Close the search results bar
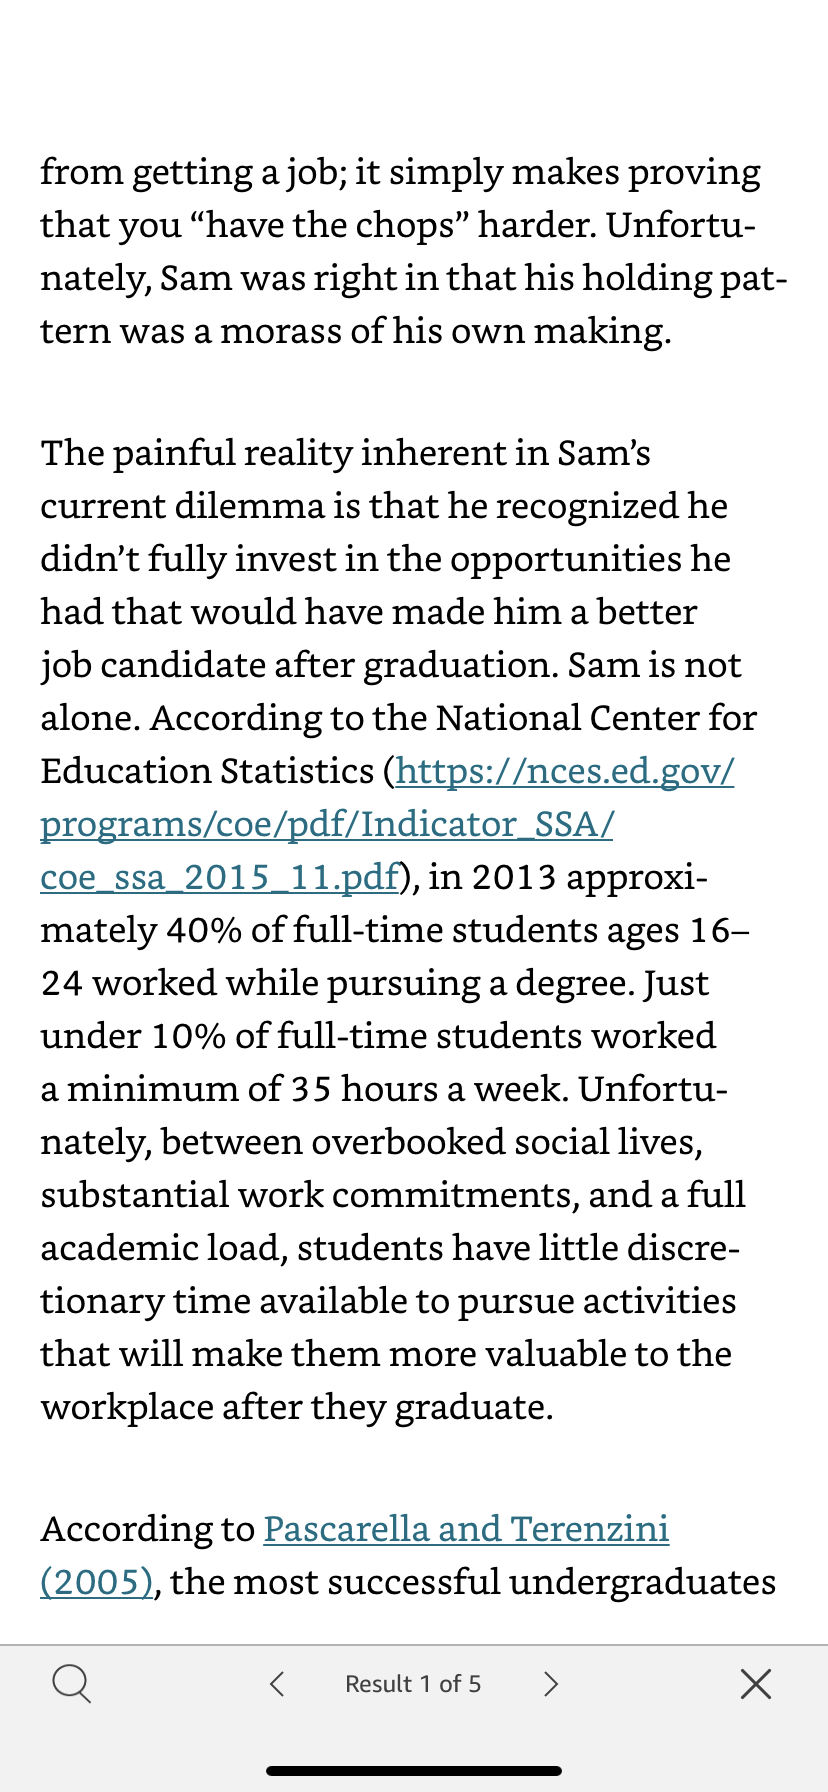This screenshot has height=1792, width=828. [x=756, y=1684]
